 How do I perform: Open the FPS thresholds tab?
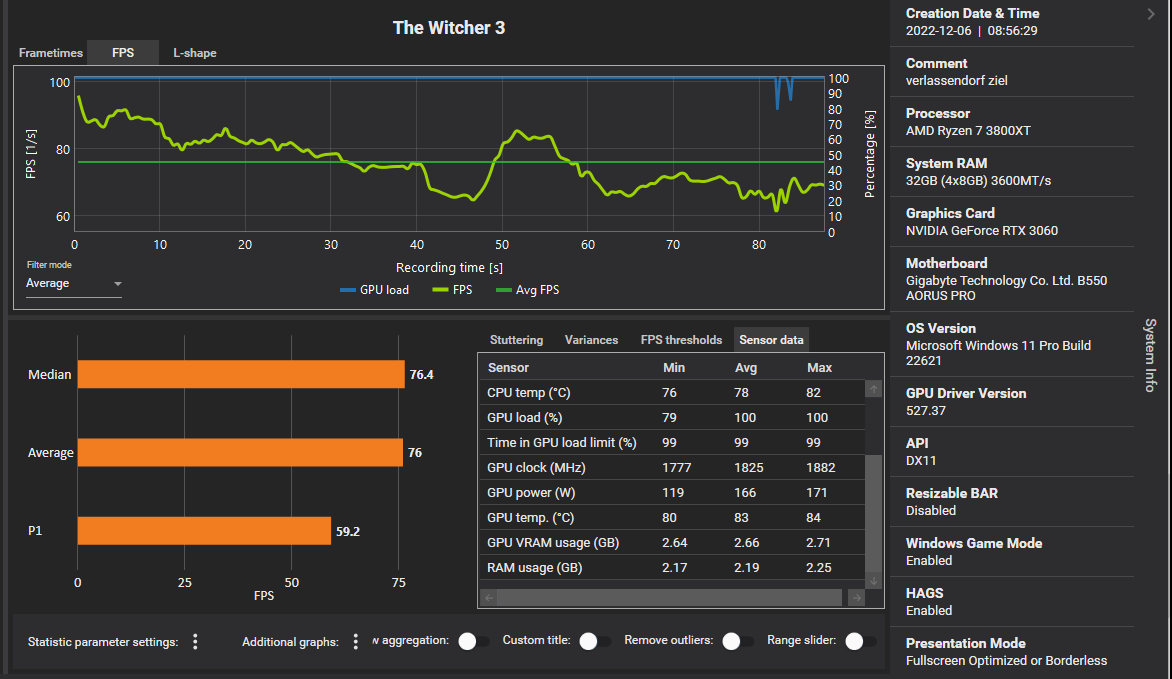(x=681, y=340)
